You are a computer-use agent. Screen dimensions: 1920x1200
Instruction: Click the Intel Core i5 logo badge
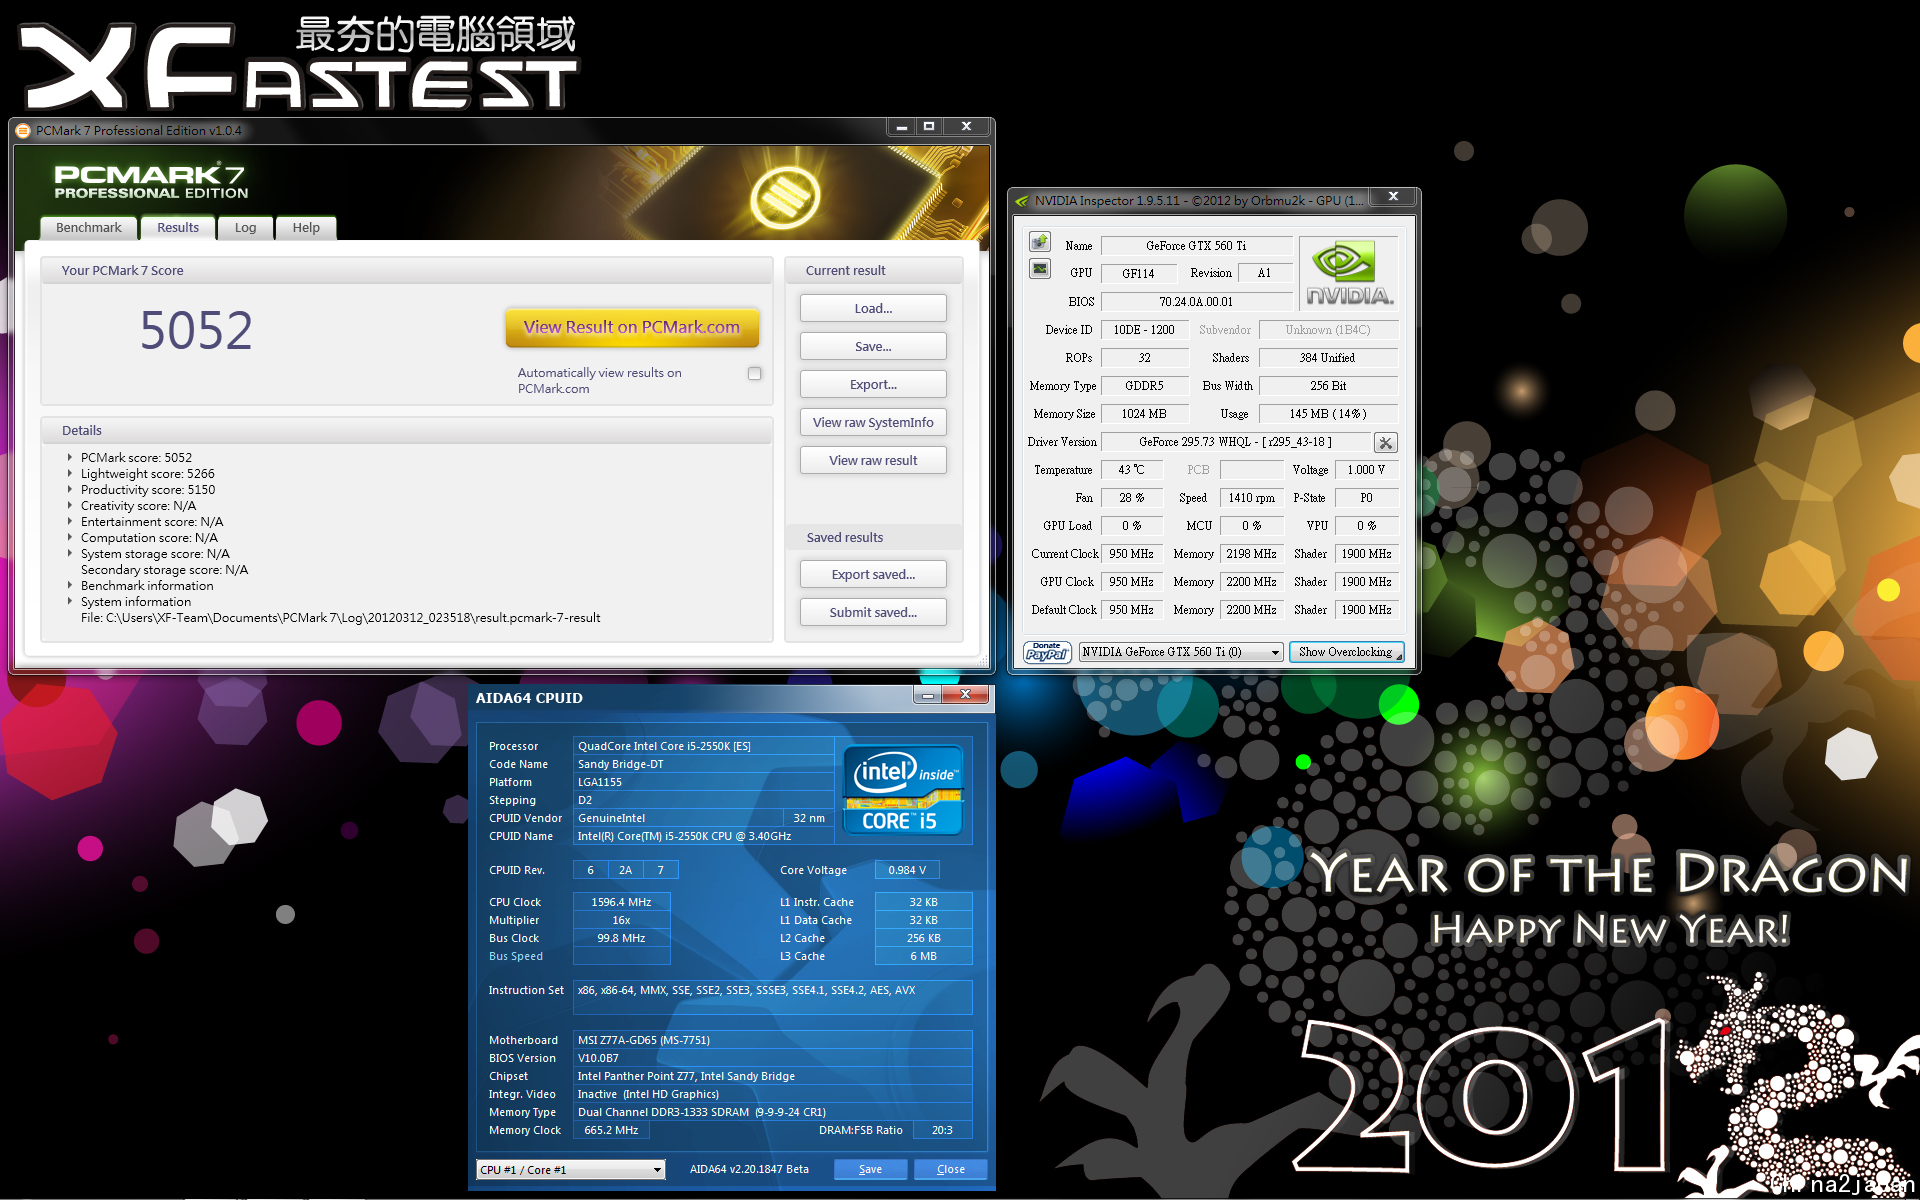(904, 790)
